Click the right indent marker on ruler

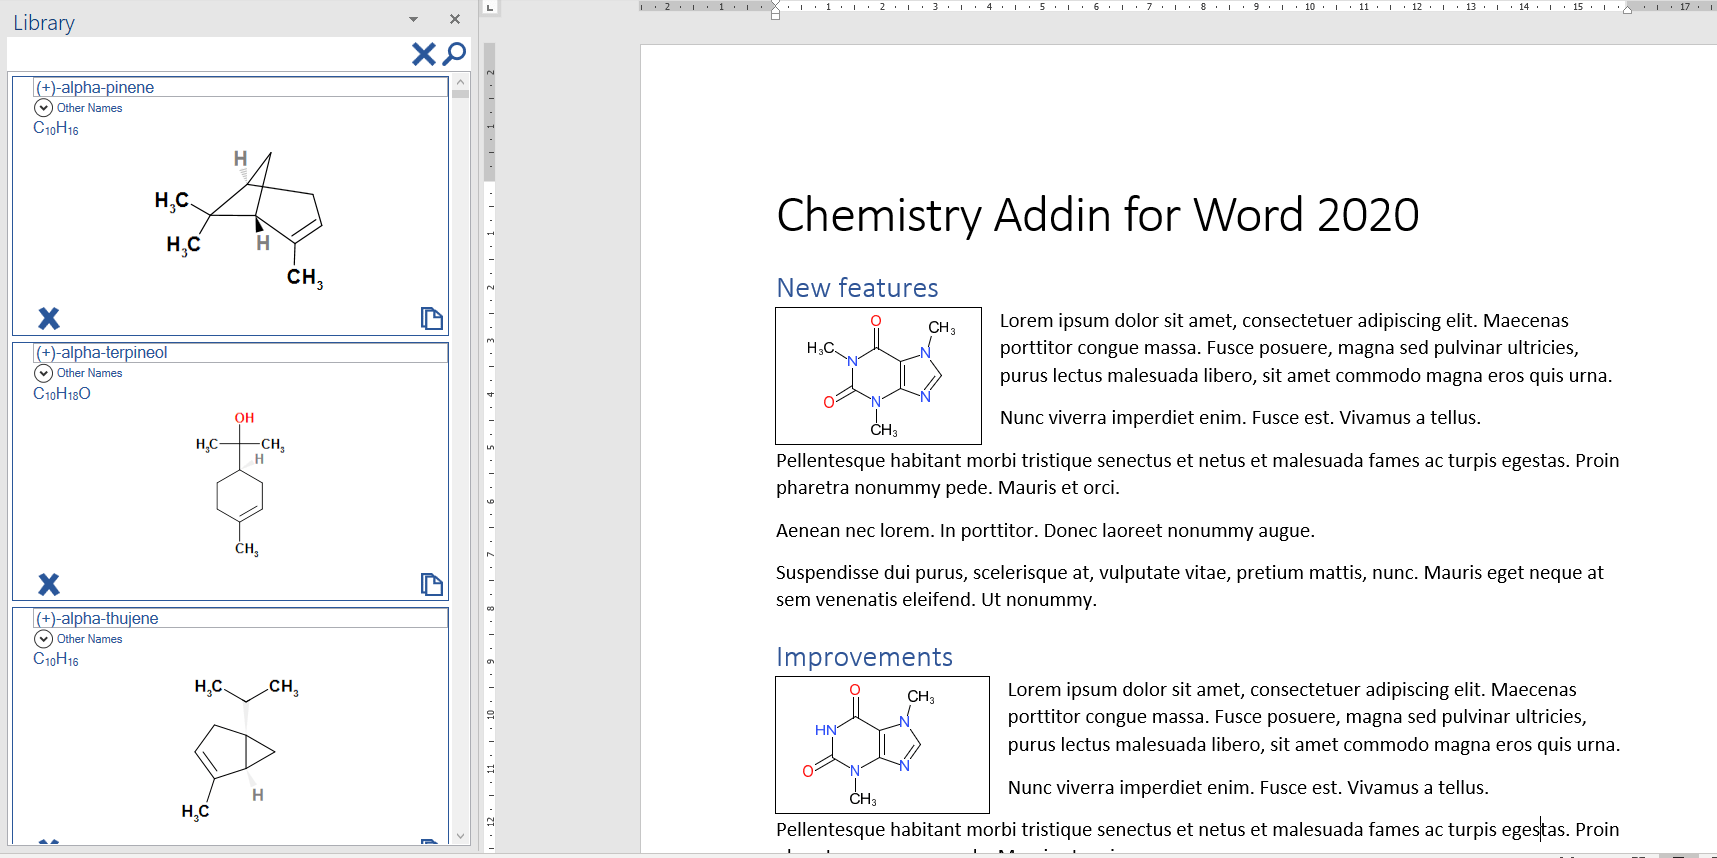(1627, 9)
